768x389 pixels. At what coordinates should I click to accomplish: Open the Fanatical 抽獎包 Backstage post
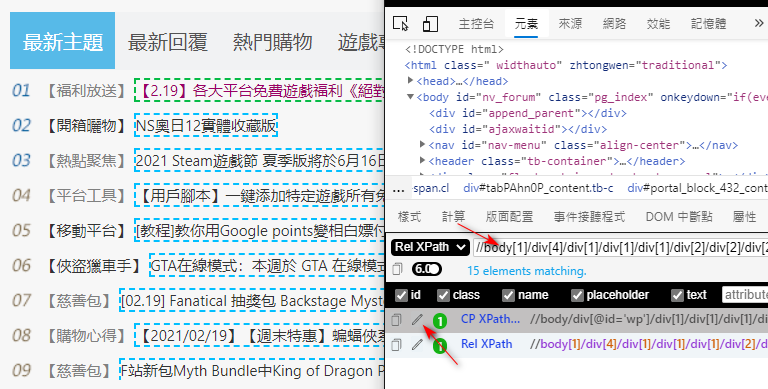[252, 301]
